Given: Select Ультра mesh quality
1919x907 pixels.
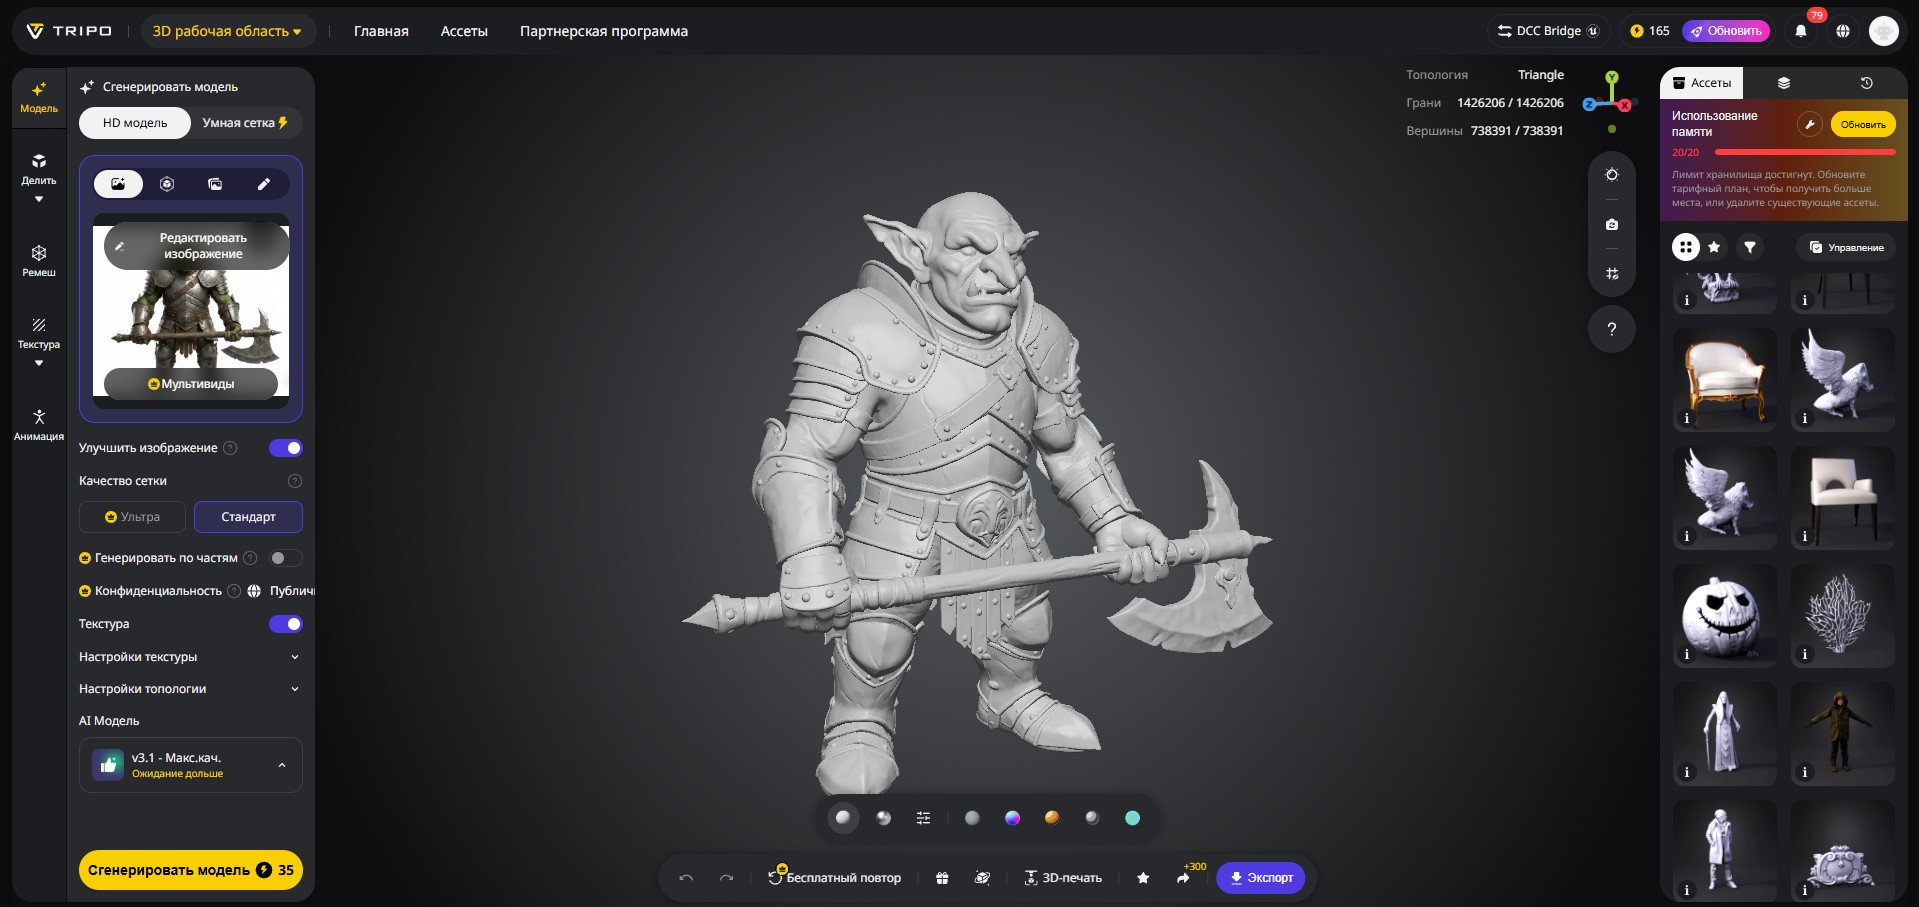Looking at the screenshot, I should tap(132, 517).
